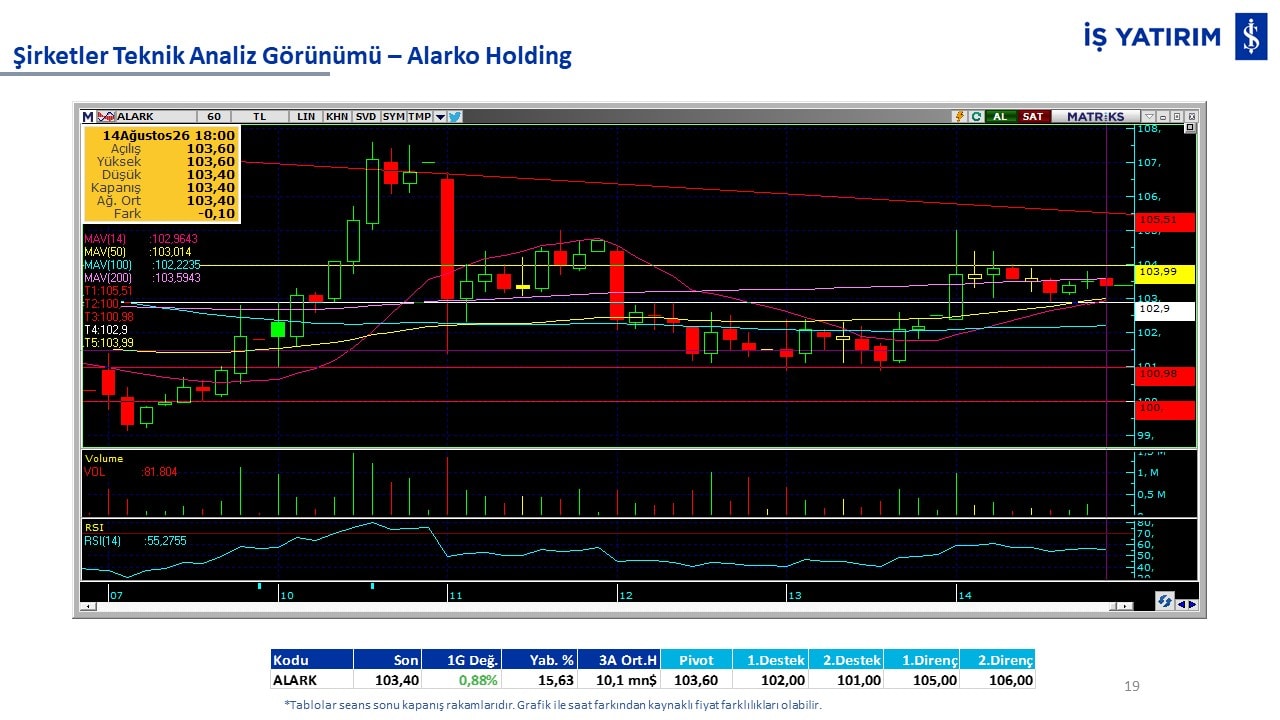Image resolution: width=1280 pixels, height=720 pixels.
Task: Click the 10,1 mn$ volume cell
Action: [x=618, y=680]
